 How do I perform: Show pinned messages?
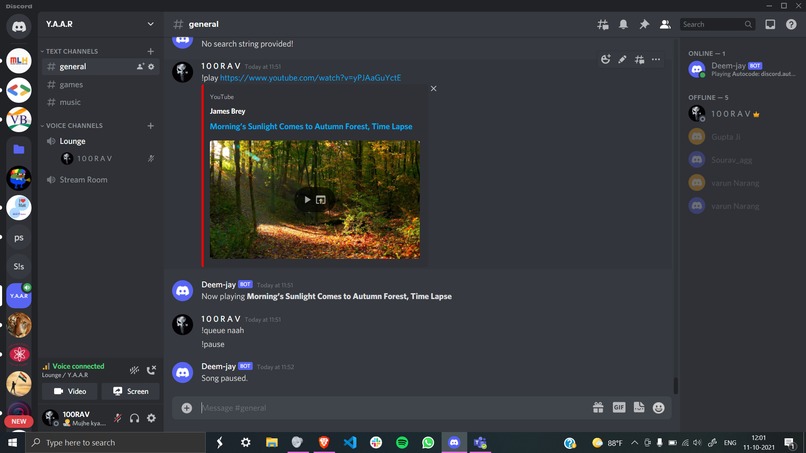click(644, 24)
